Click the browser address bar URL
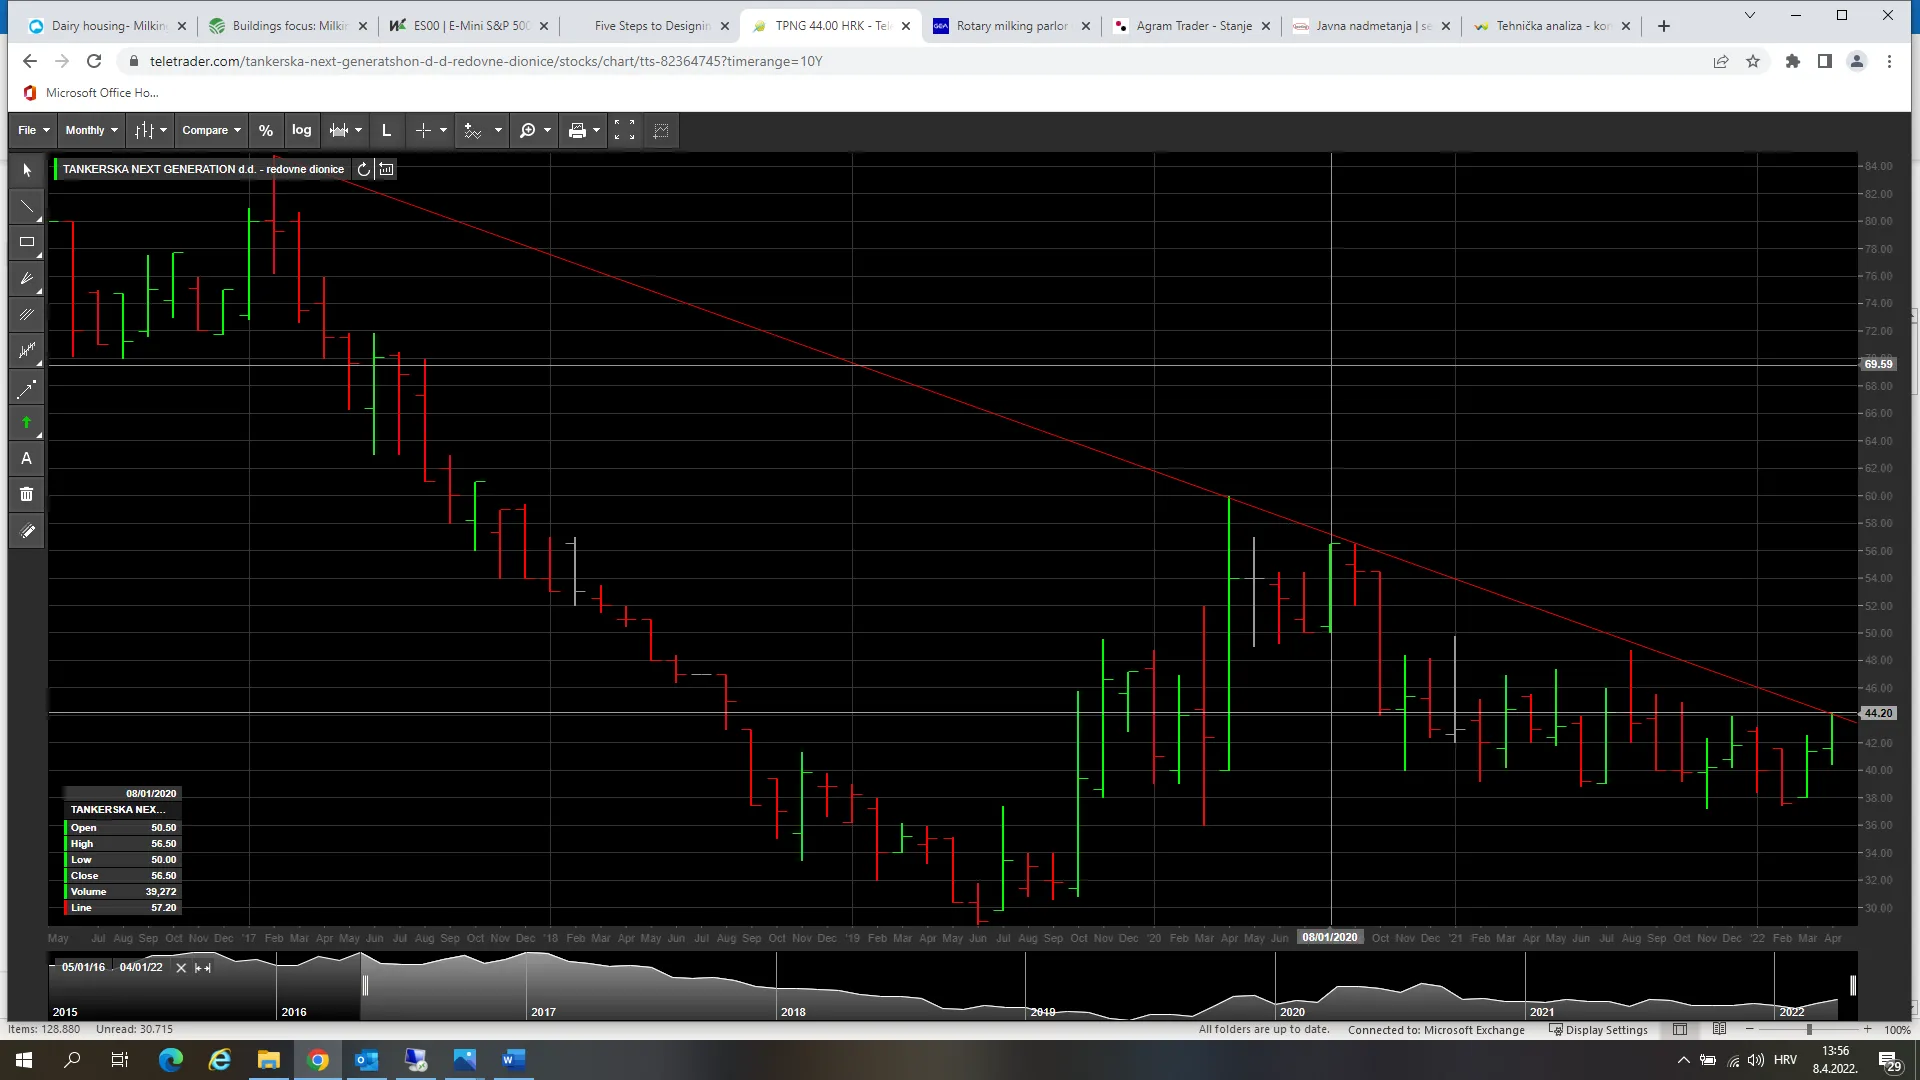The image size is (1920, 1080). tap(486, 61)
